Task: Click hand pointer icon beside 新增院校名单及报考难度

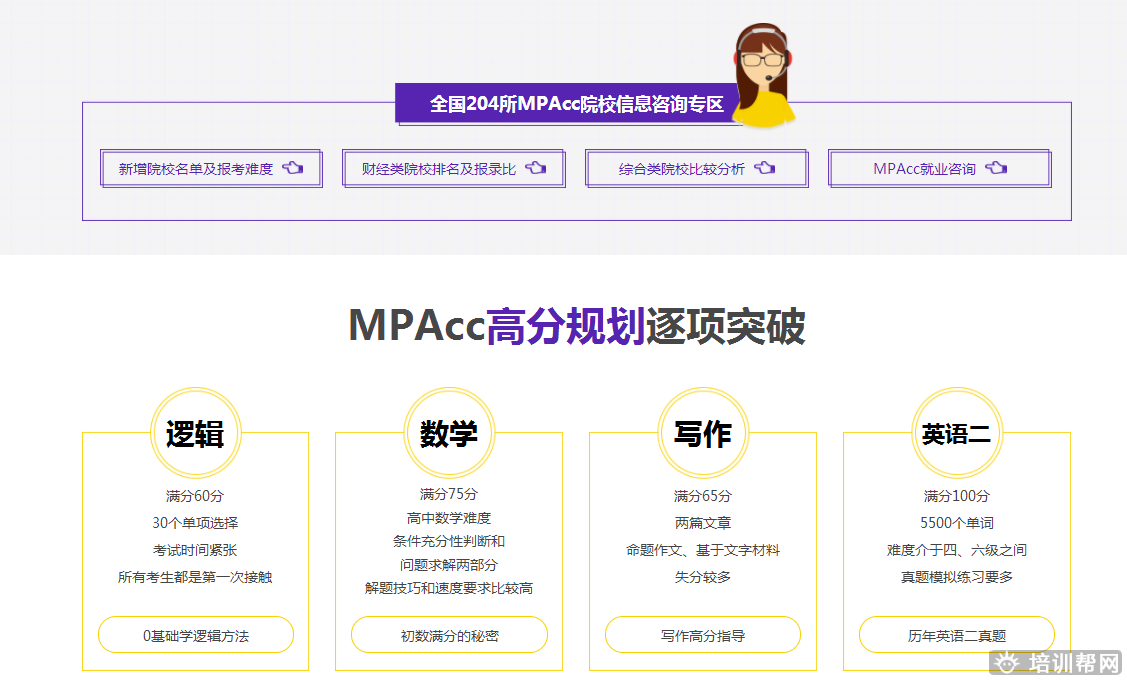Action: [x=292, y=168]
